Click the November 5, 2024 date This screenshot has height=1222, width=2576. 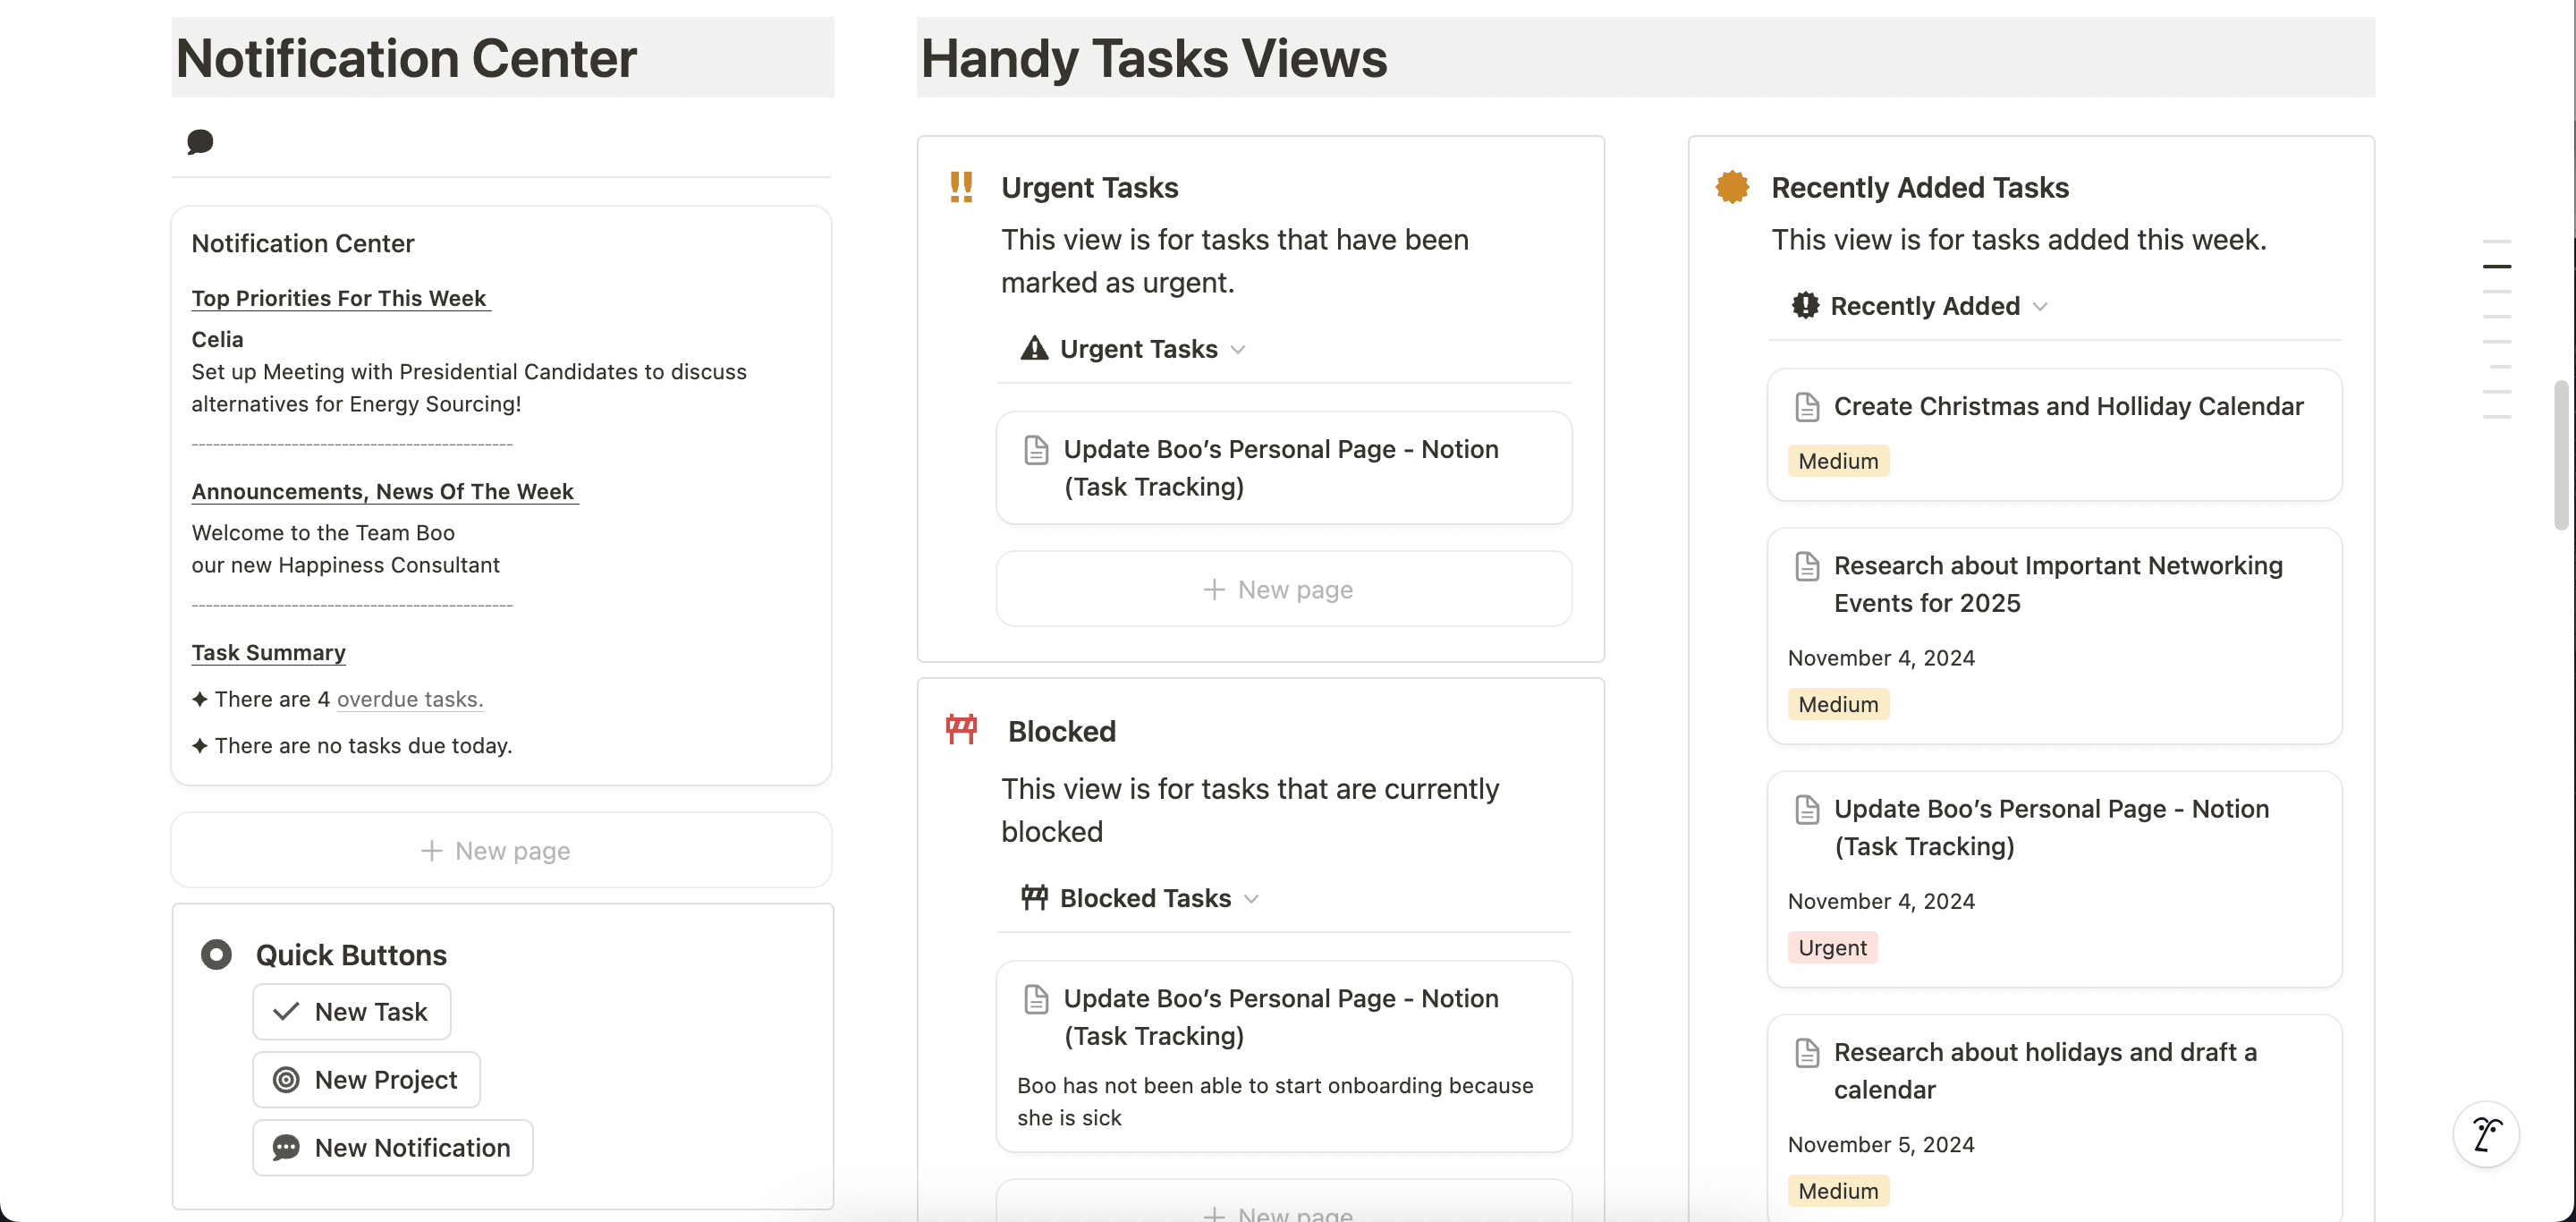[x=1881, y=1144]
